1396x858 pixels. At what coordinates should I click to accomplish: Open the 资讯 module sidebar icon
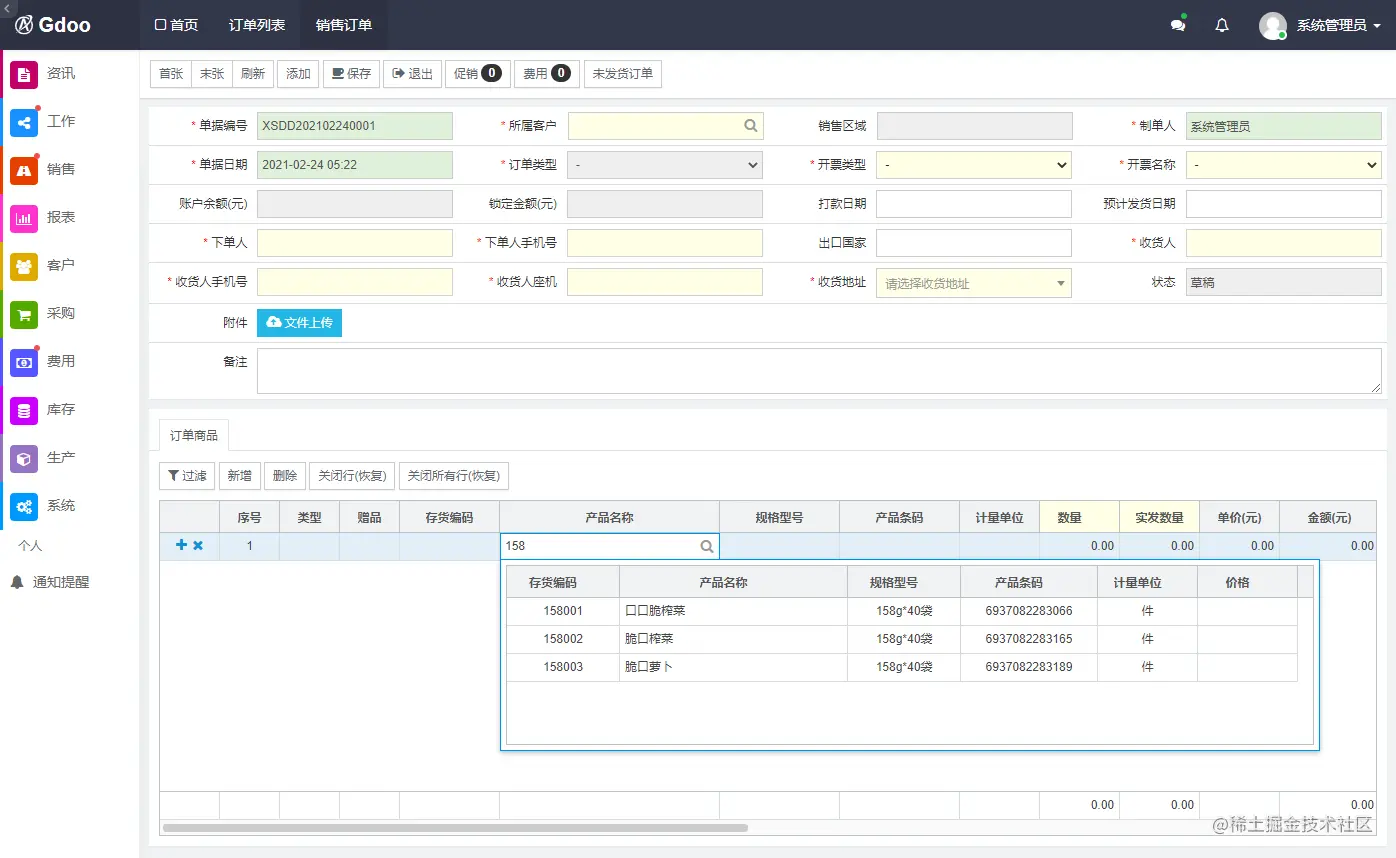coord(24,74)
